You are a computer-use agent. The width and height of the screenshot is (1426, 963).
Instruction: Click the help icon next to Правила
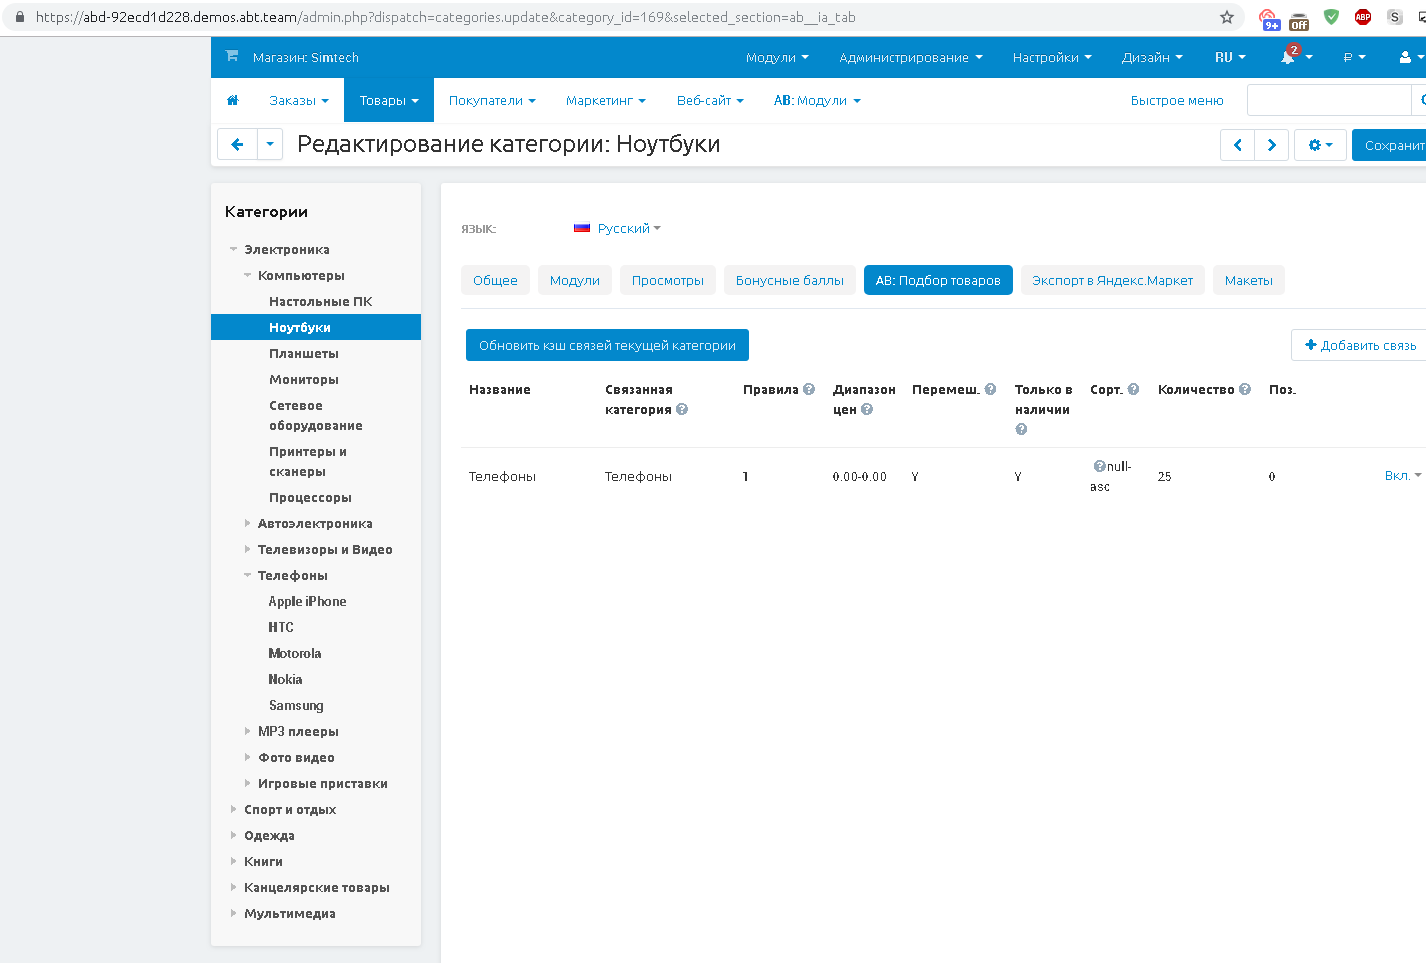tap(809, 389)
